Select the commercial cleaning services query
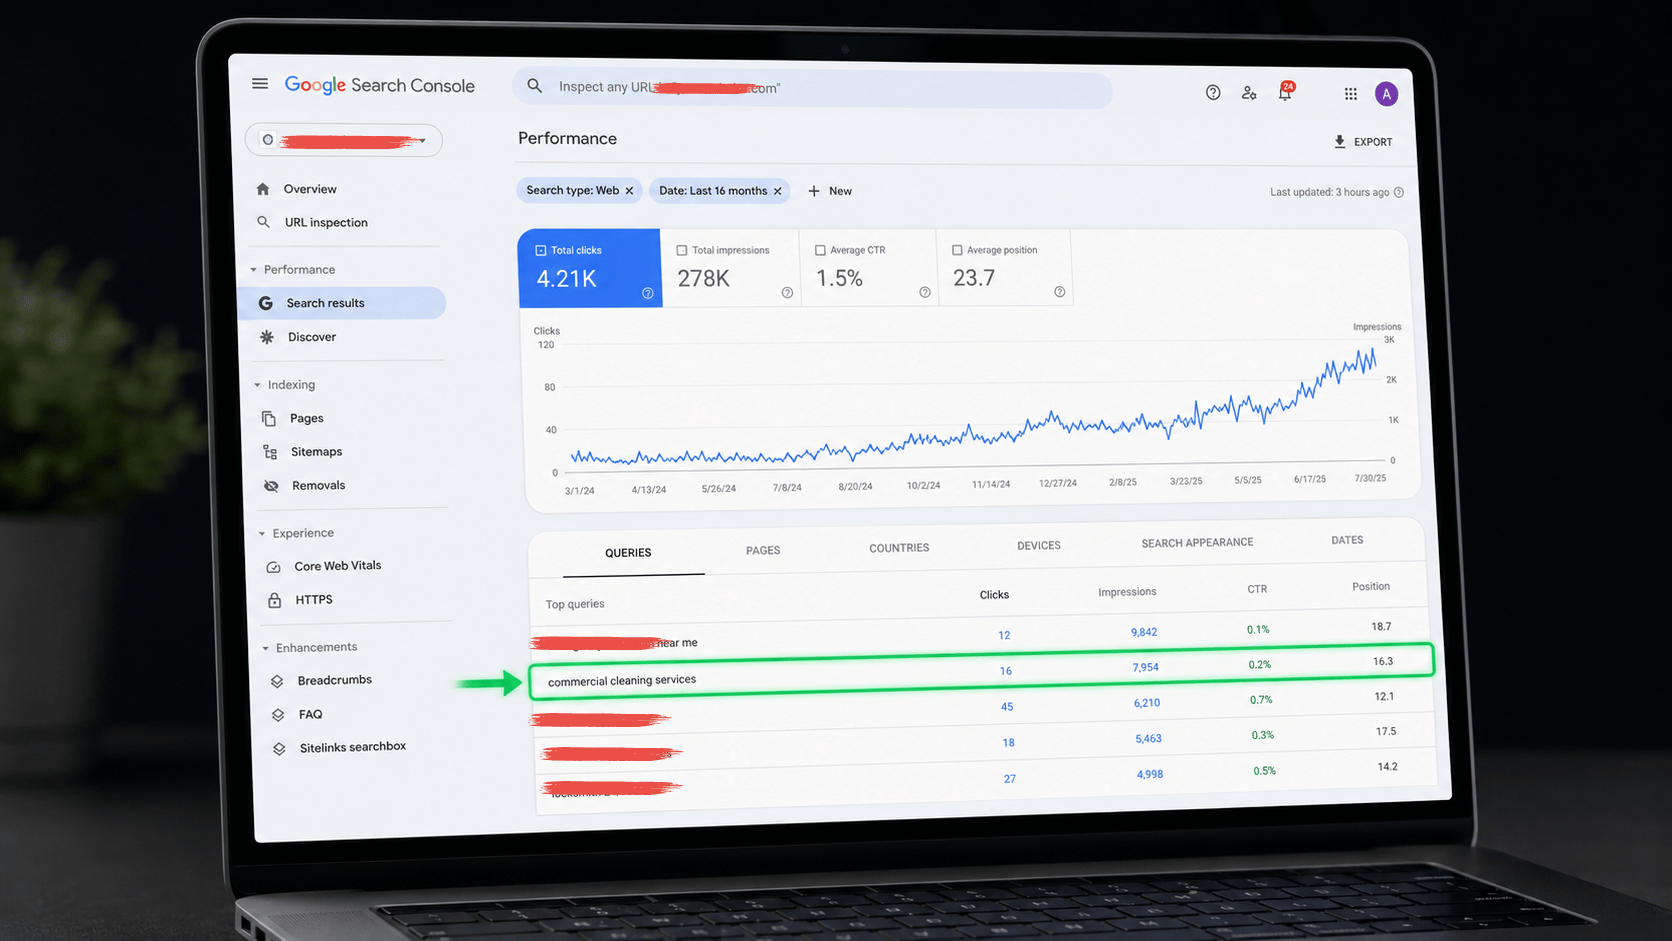Viewport: 1672px width, 941px height. coord(622,681)
